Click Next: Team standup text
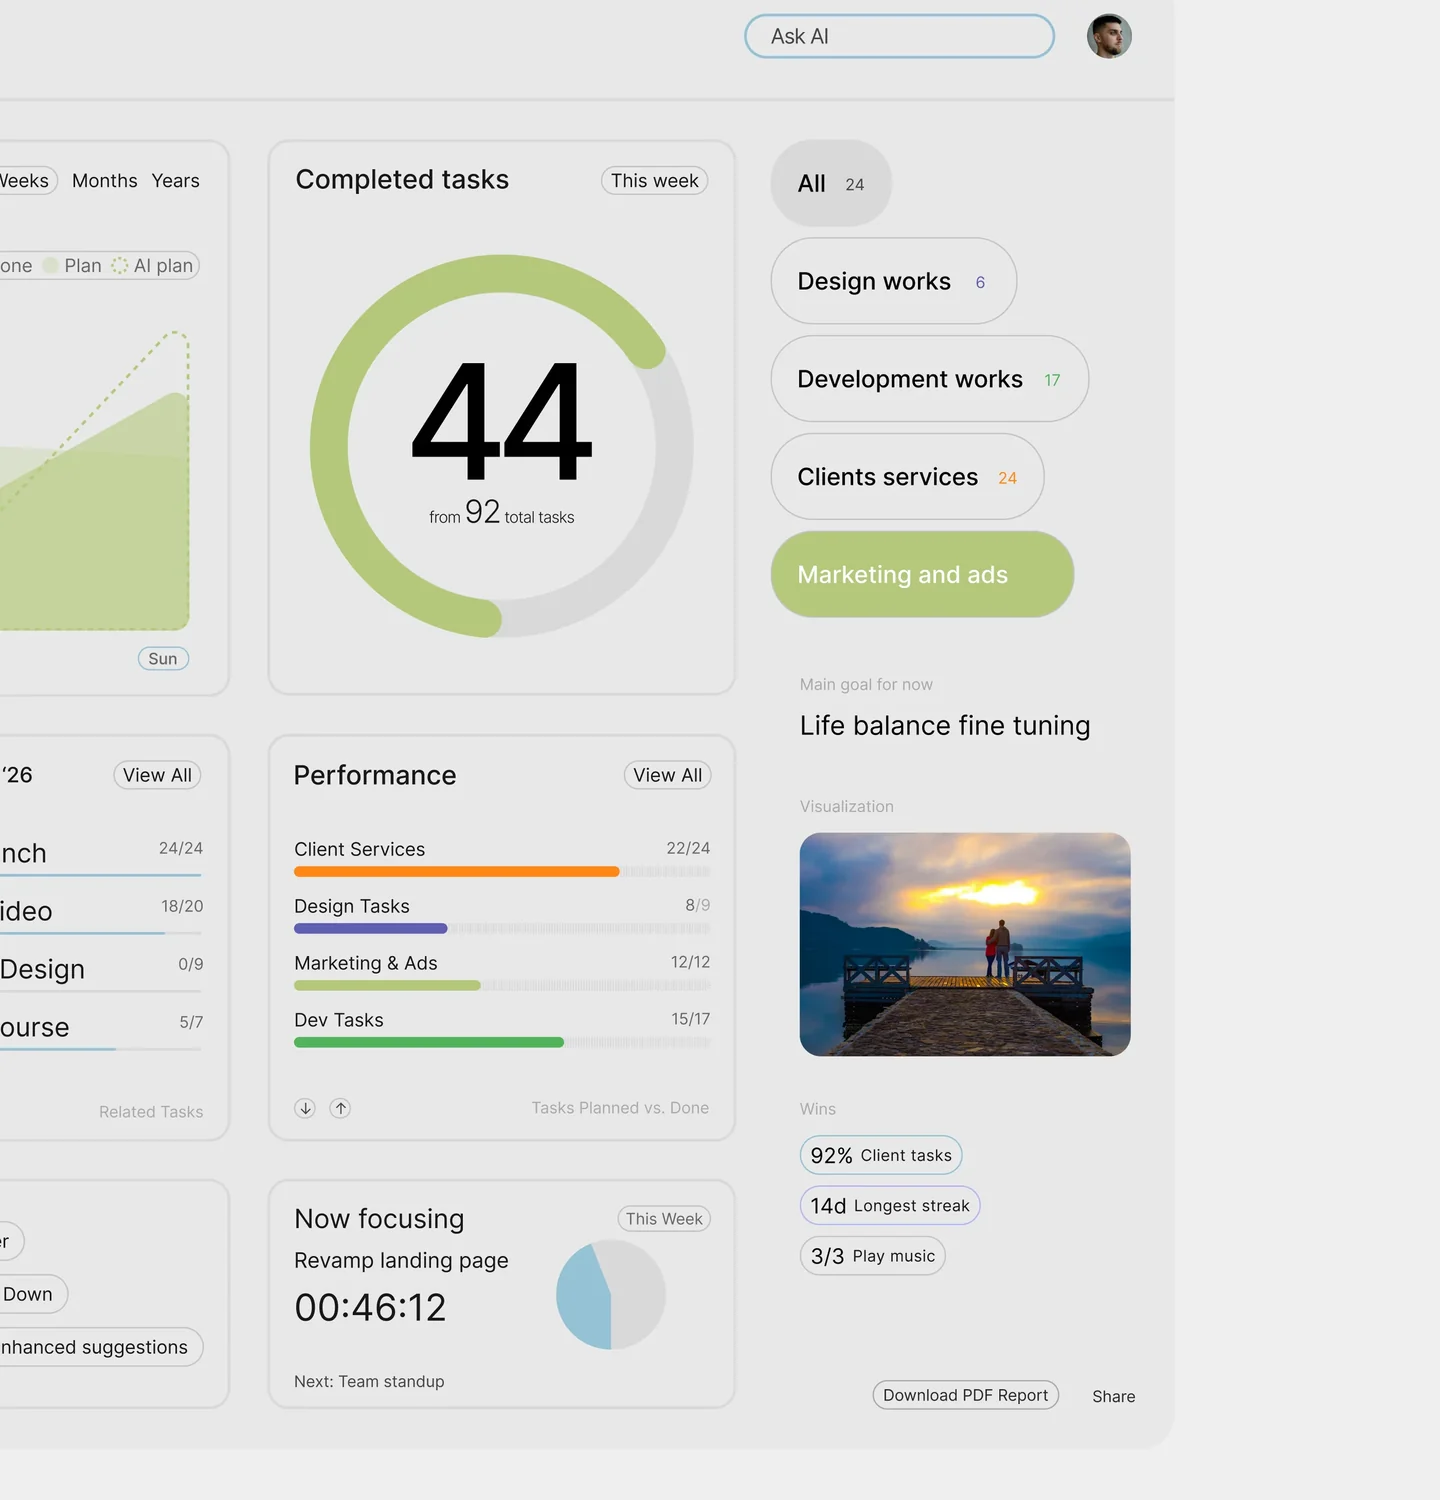1440x1500 pixels. point(369,1382)
